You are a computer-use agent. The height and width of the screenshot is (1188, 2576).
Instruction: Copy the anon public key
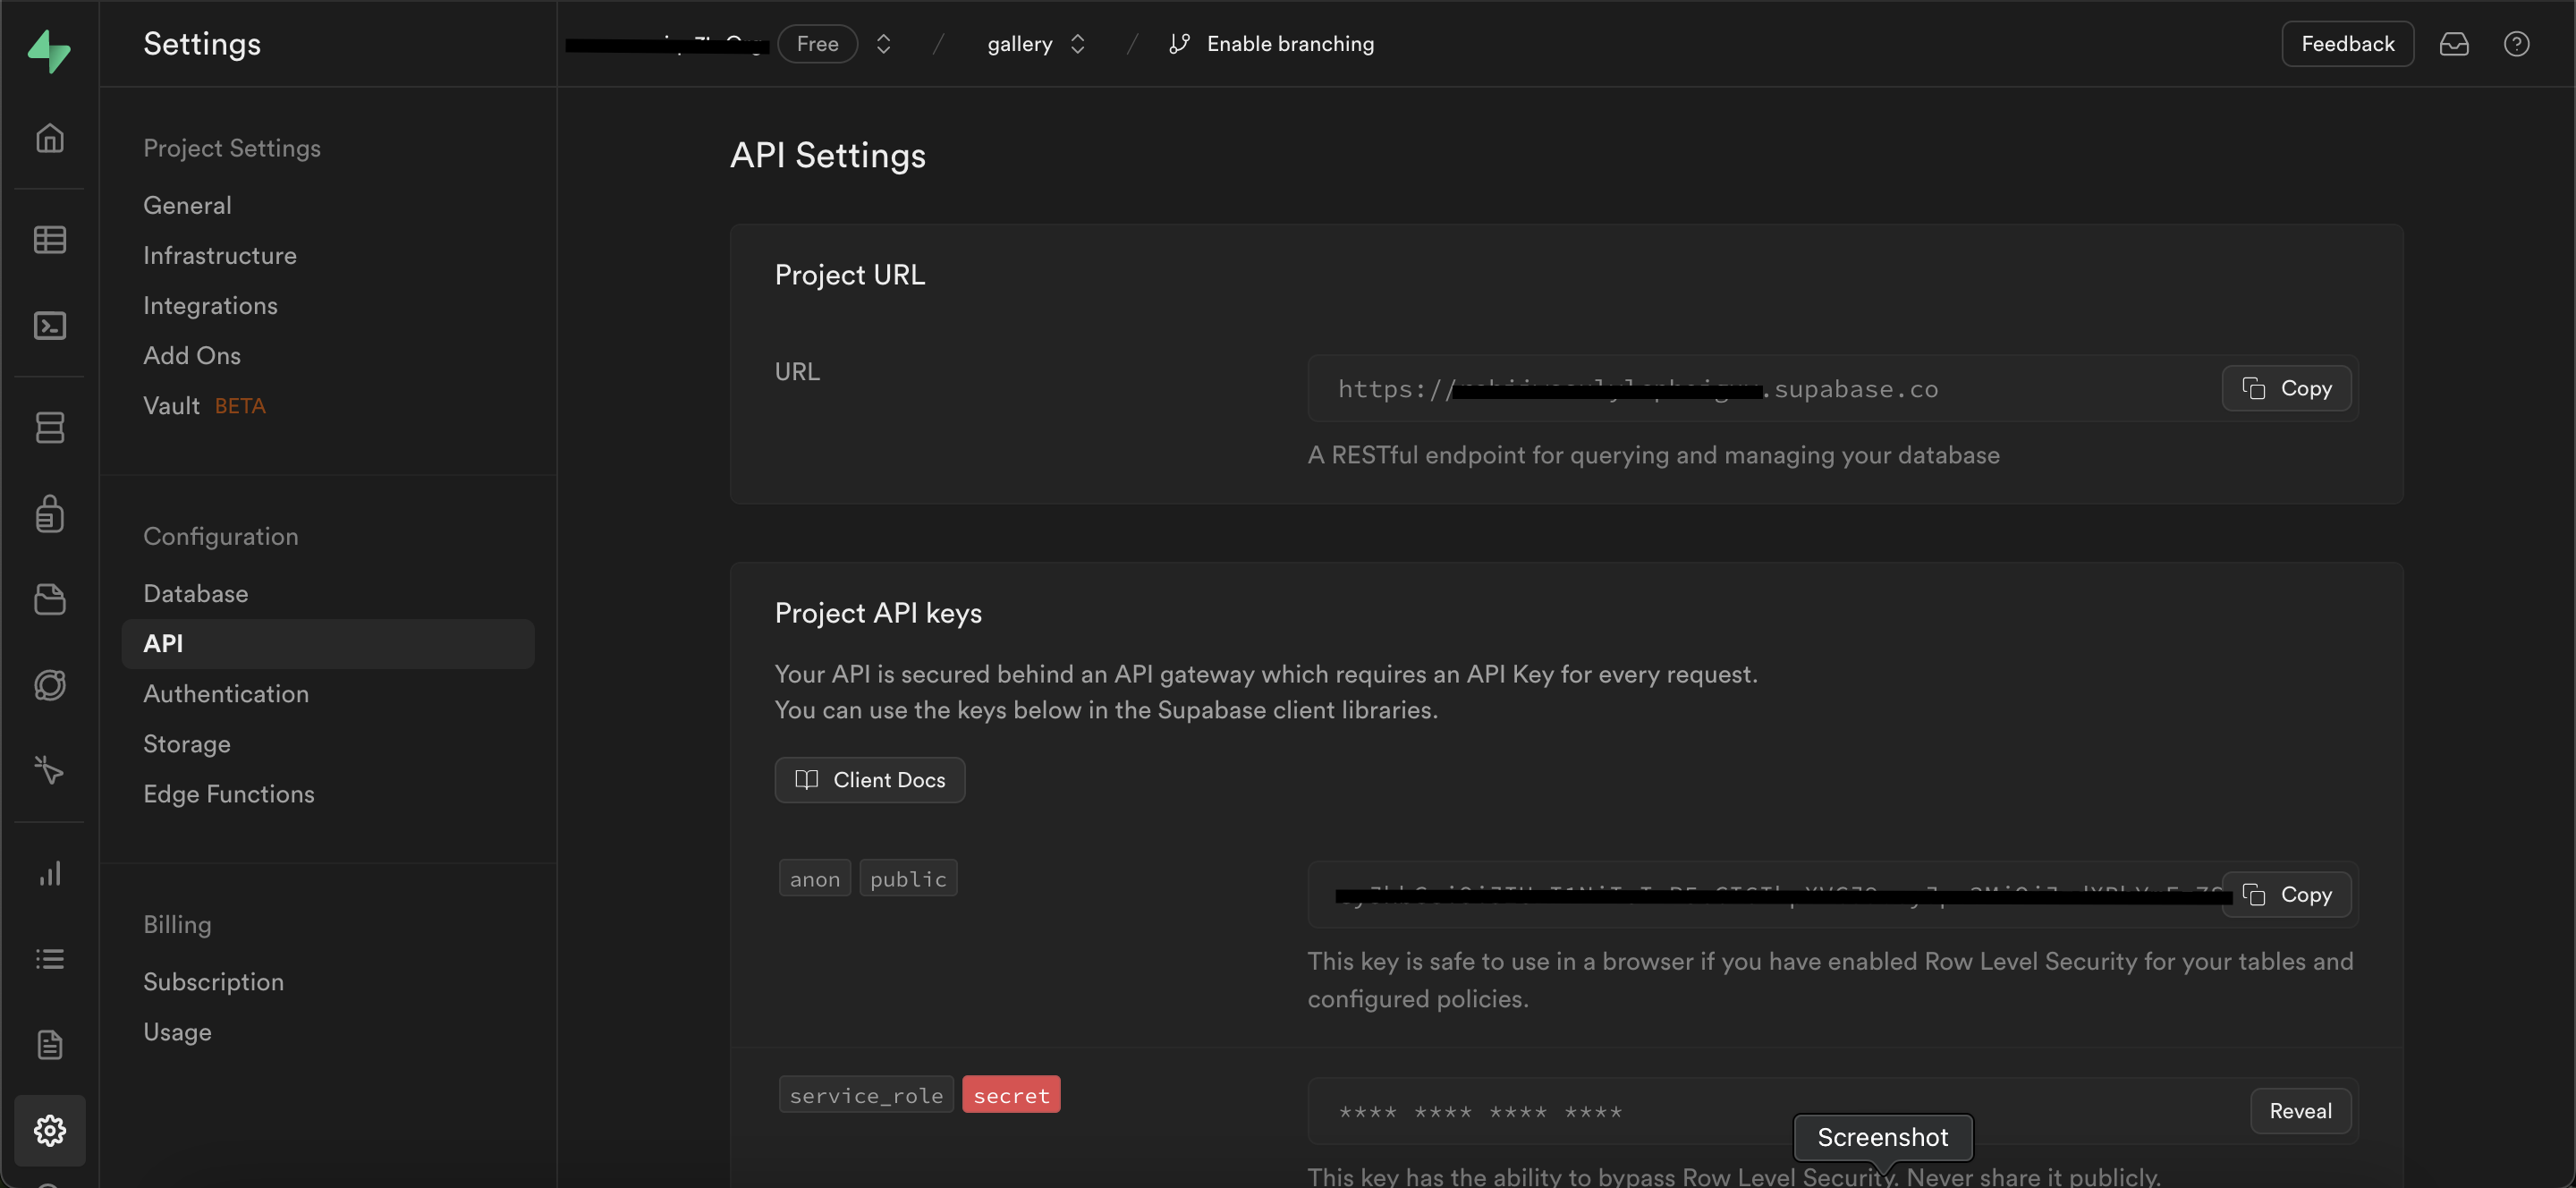coord(2286,894)
